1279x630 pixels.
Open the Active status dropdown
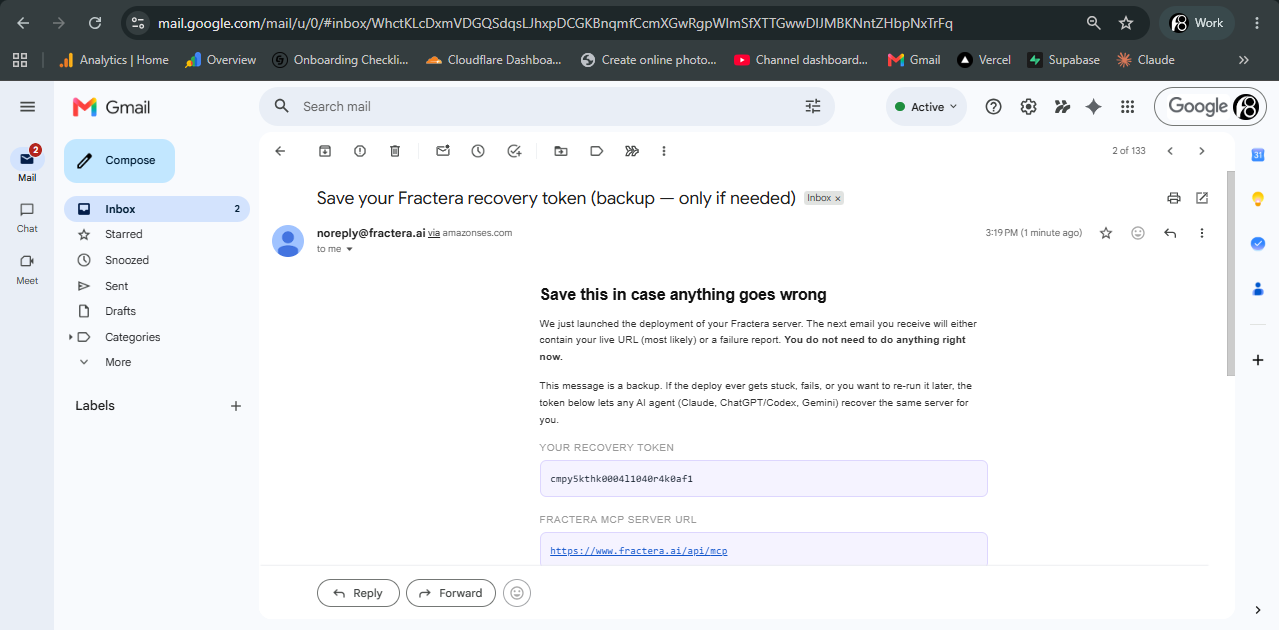point(926,107)
